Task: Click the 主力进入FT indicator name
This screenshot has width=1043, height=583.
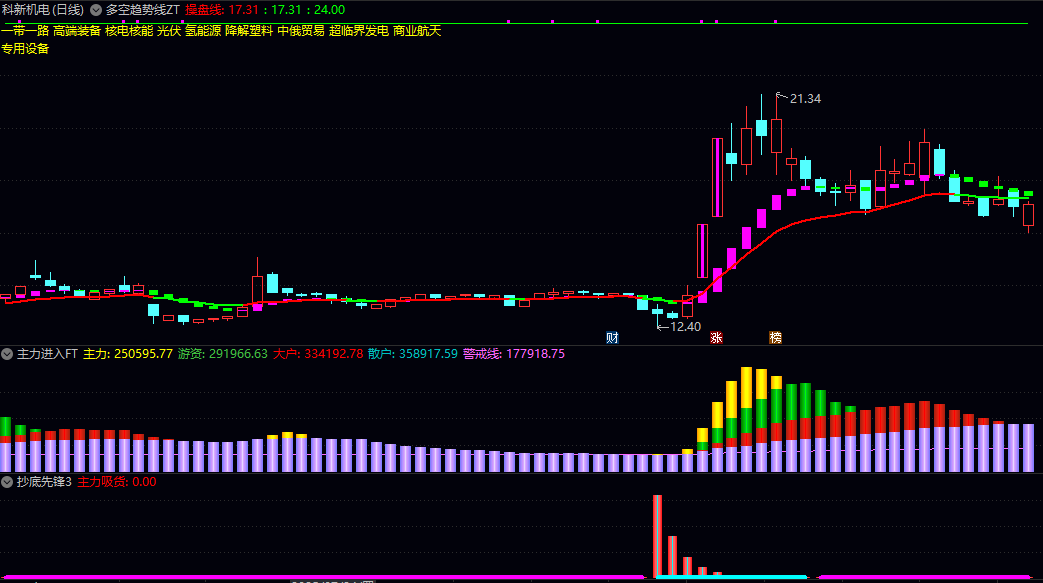Action: point(47,354)
